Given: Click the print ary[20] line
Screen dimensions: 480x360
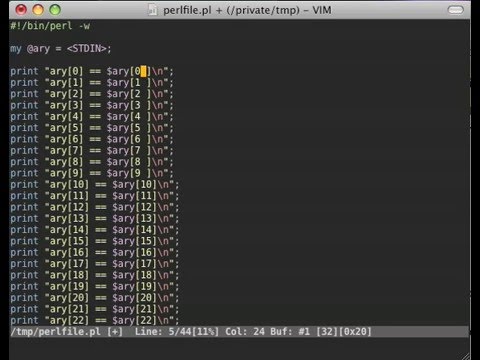Looking at the screenshot, I should point(95,298).
